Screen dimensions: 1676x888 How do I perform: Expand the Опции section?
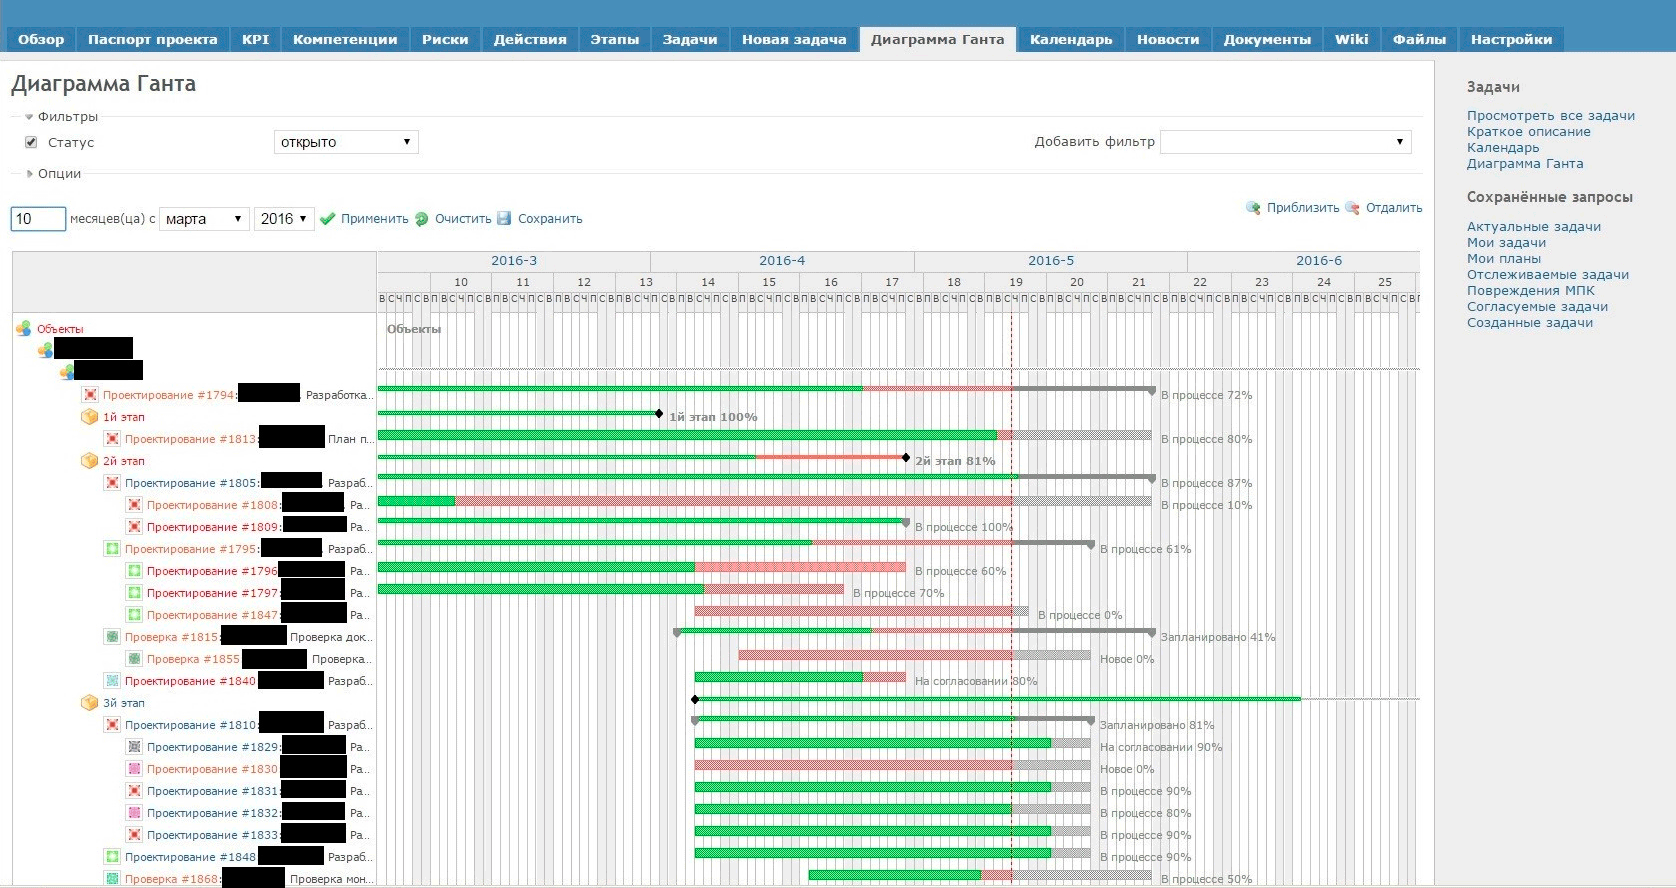click(54, 174)
